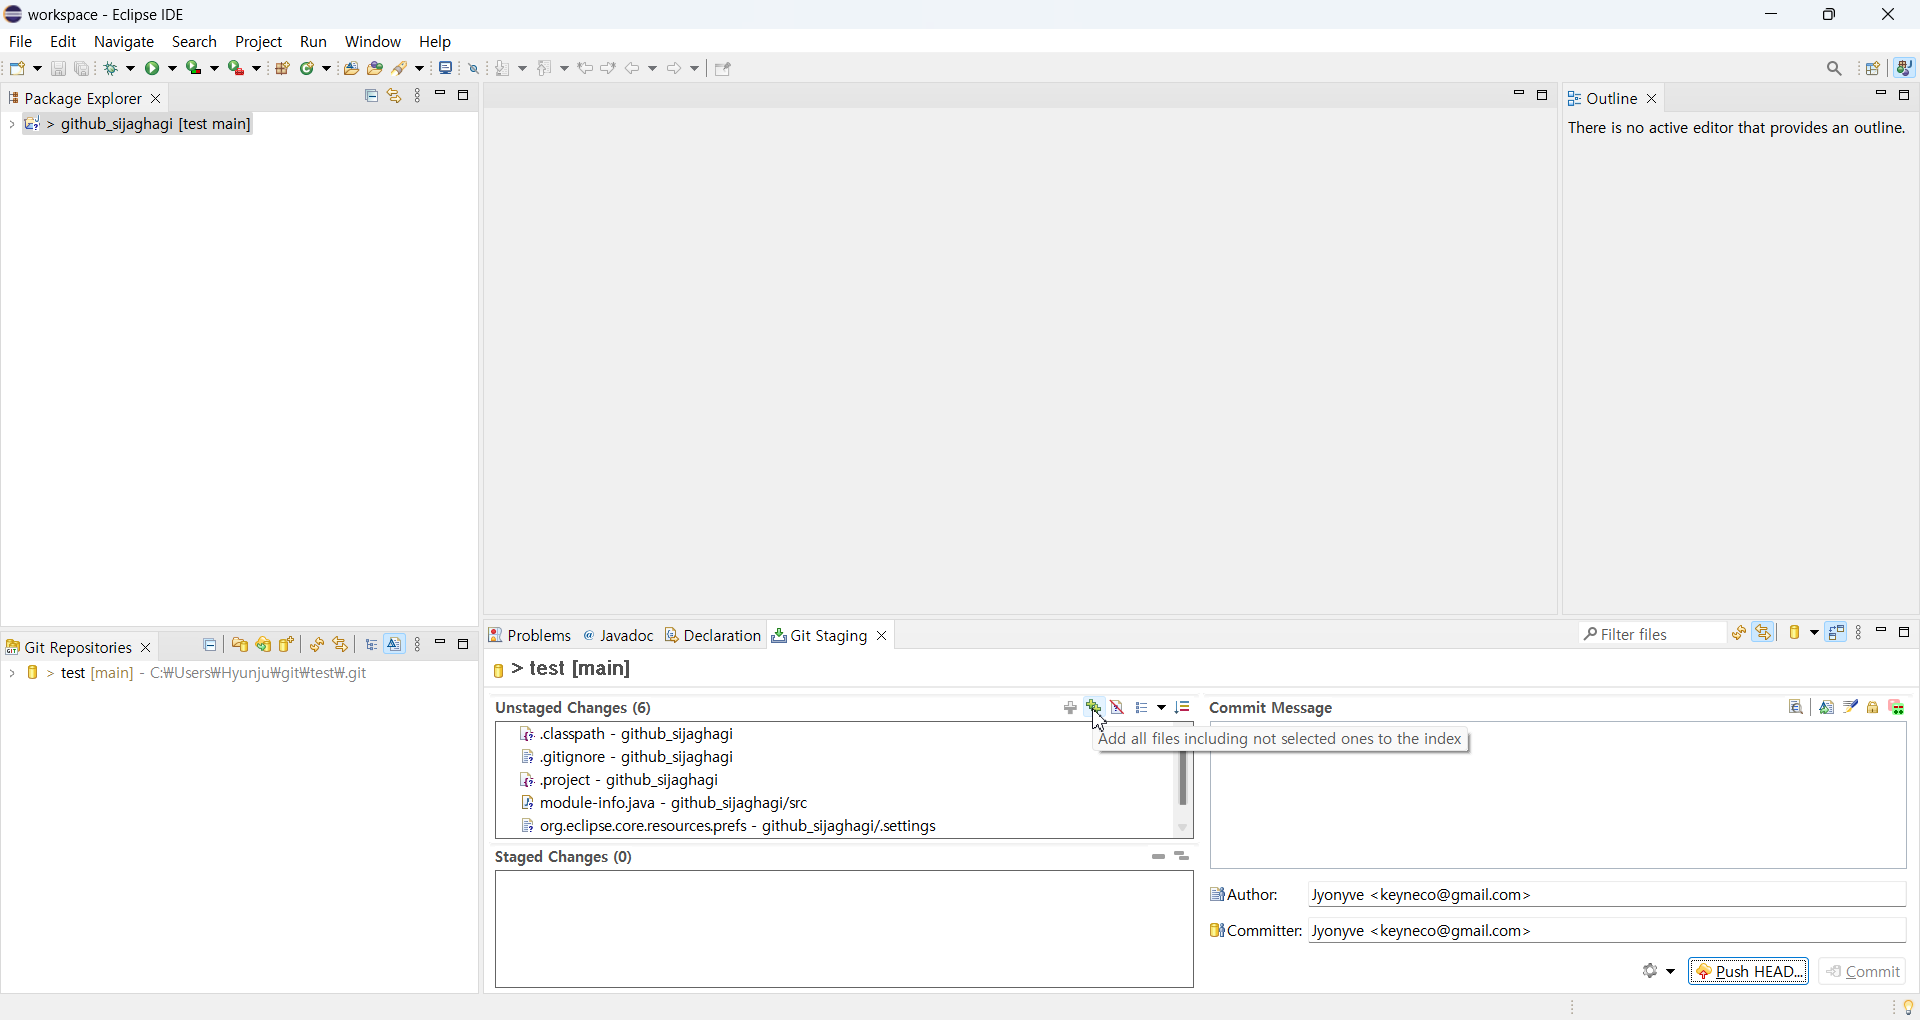
Task: Open the Window menu
Action: tap(373, 42)
